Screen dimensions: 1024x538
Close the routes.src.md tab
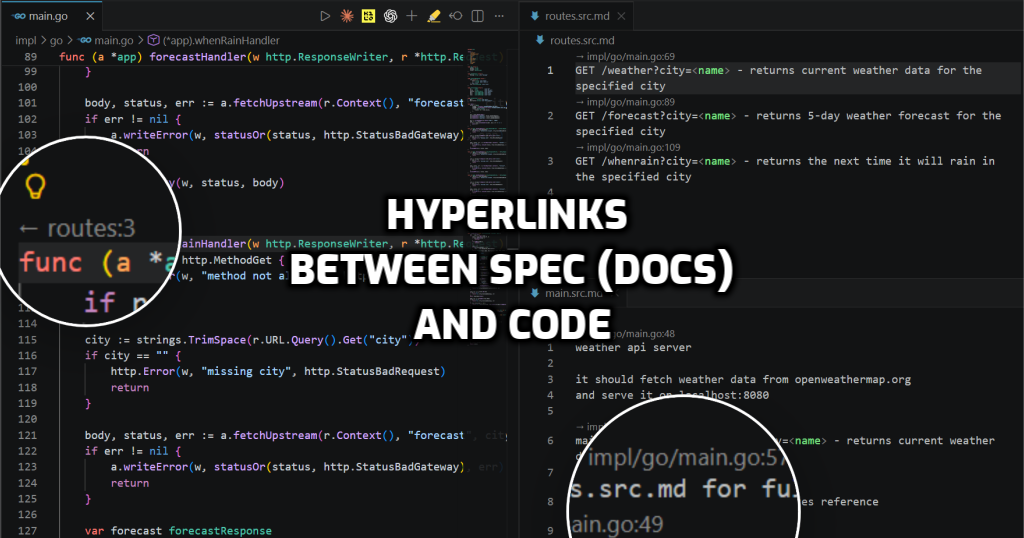click(621, 16)
